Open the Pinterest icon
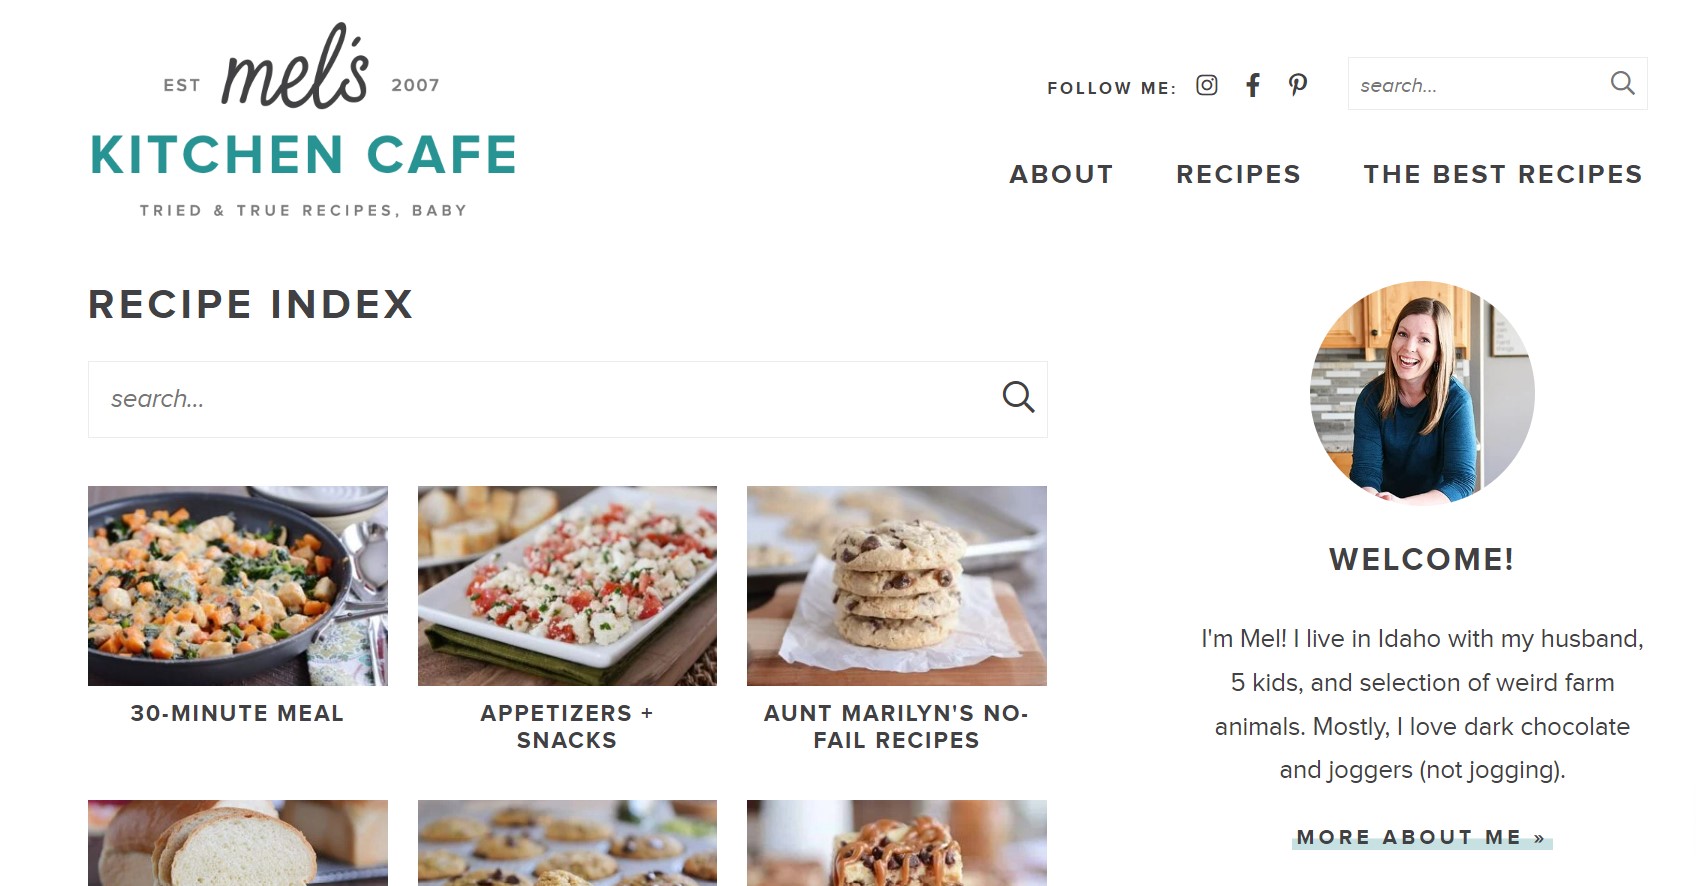This screenshot has width=1696, height=886. pyautogui.click(x=1297, y=85)
